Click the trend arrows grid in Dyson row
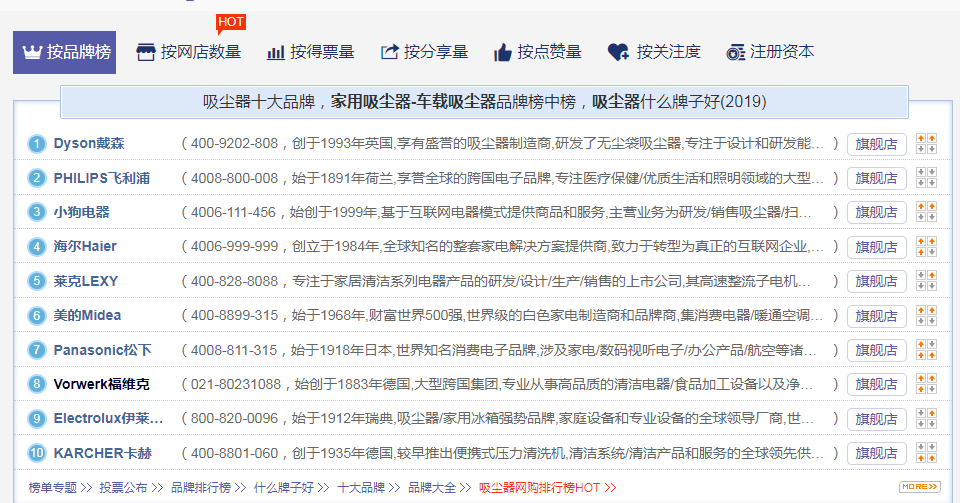960x503 pixels. [926, 144]
